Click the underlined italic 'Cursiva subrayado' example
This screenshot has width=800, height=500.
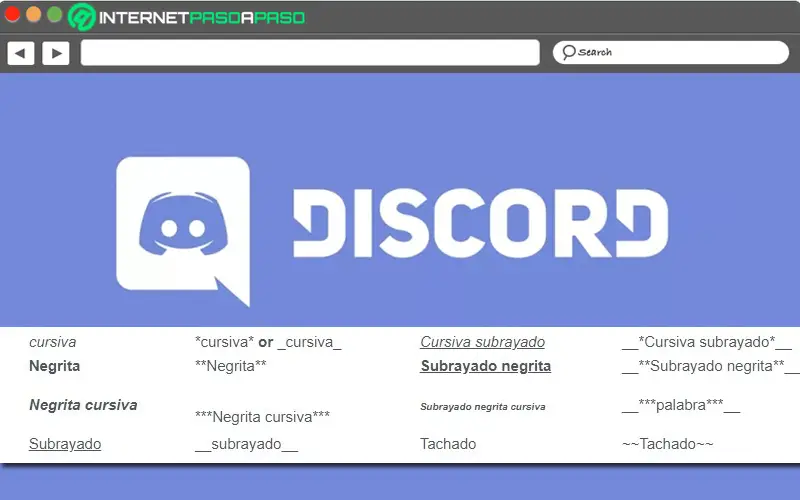[482, 342]
